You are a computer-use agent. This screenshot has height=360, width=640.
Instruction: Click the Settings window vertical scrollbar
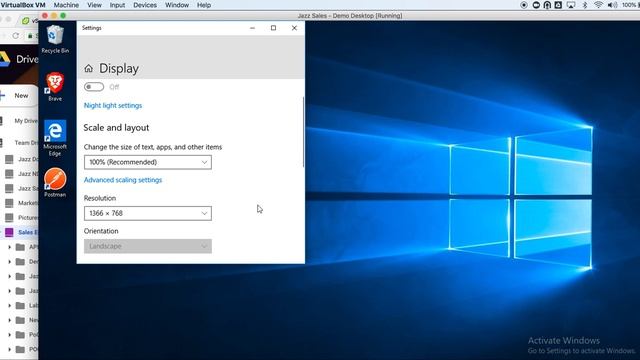[x=303, y=132]
